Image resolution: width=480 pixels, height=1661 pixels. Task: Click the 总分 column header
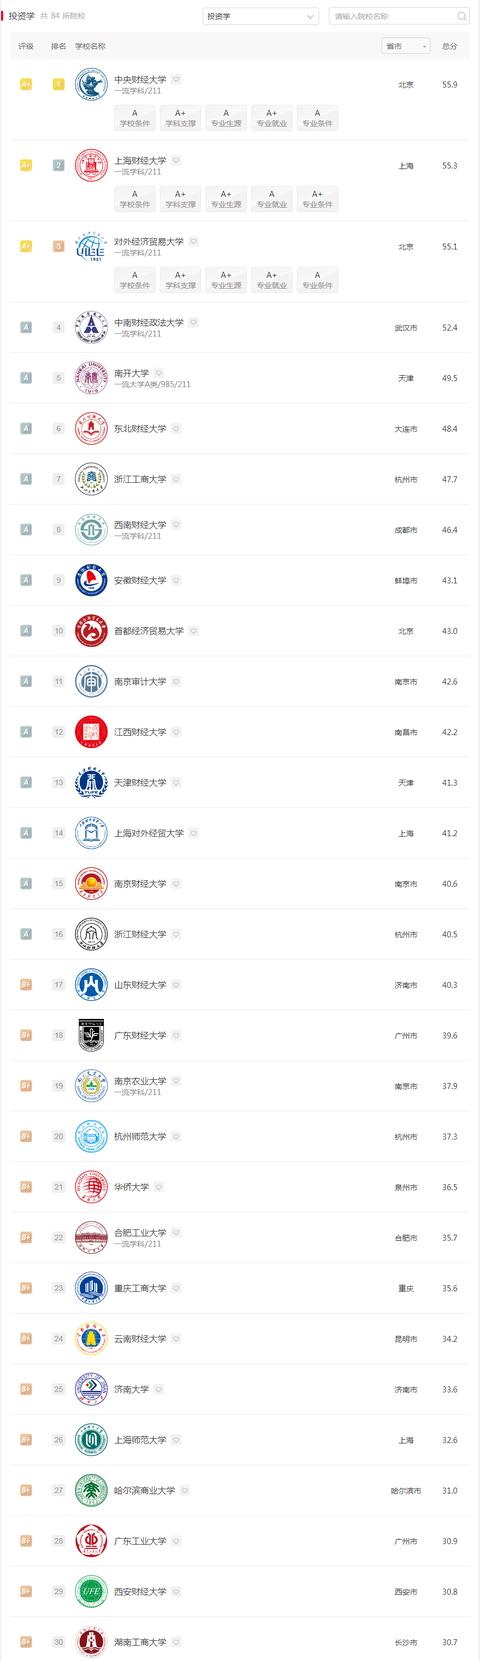[x=450, y=46]
